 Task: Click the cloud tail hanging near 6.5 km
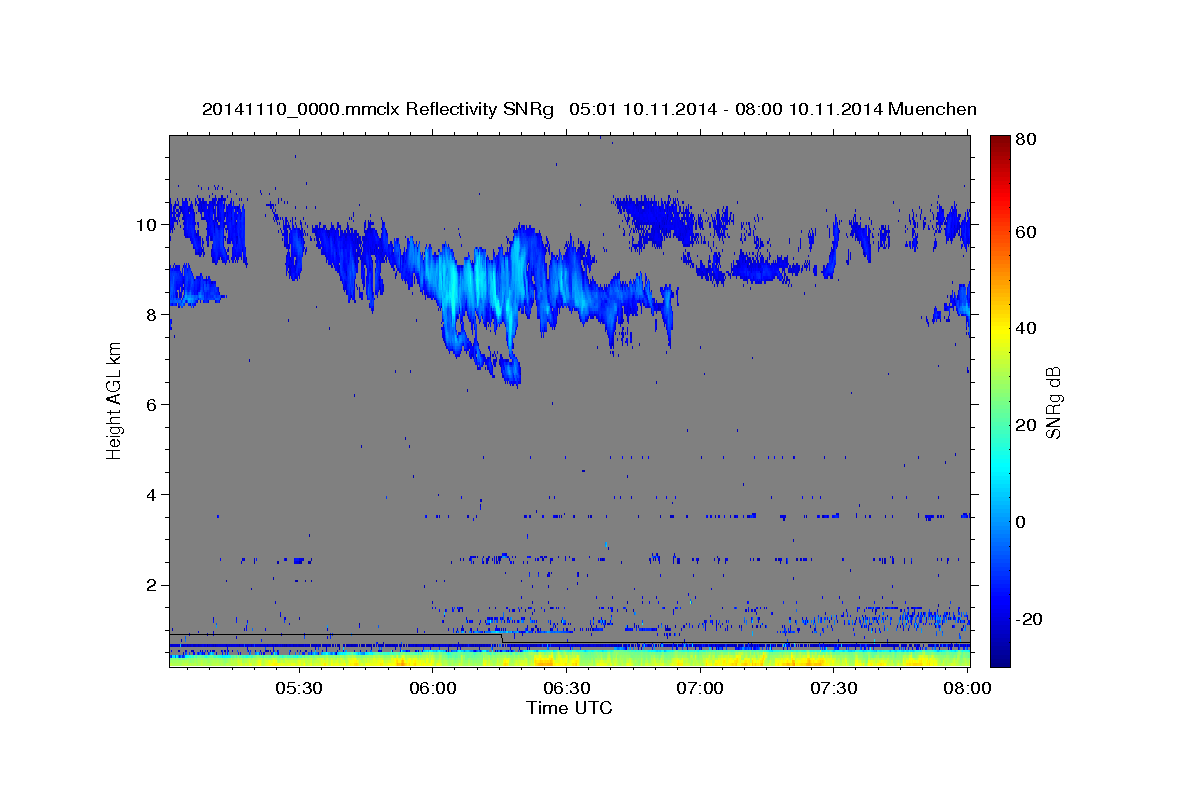510,373
